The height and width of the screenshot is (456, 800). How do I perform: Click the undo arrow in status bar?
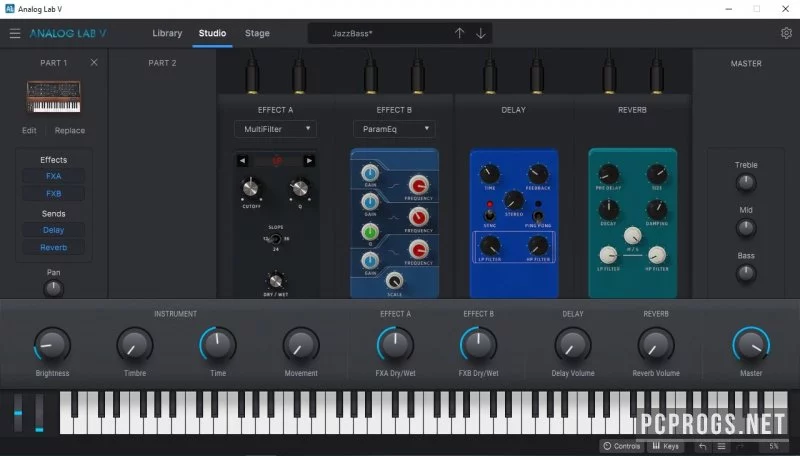tap(703, 446)
